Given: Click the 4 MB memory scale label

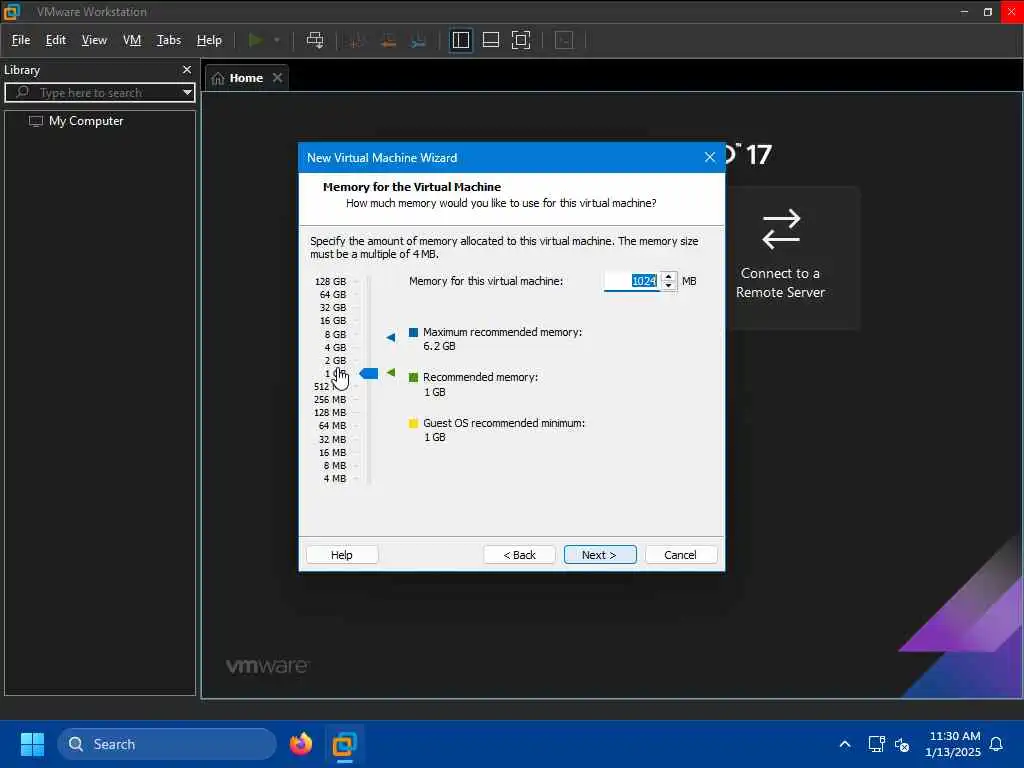Looking at the screenshot, I should click(335, 479).
